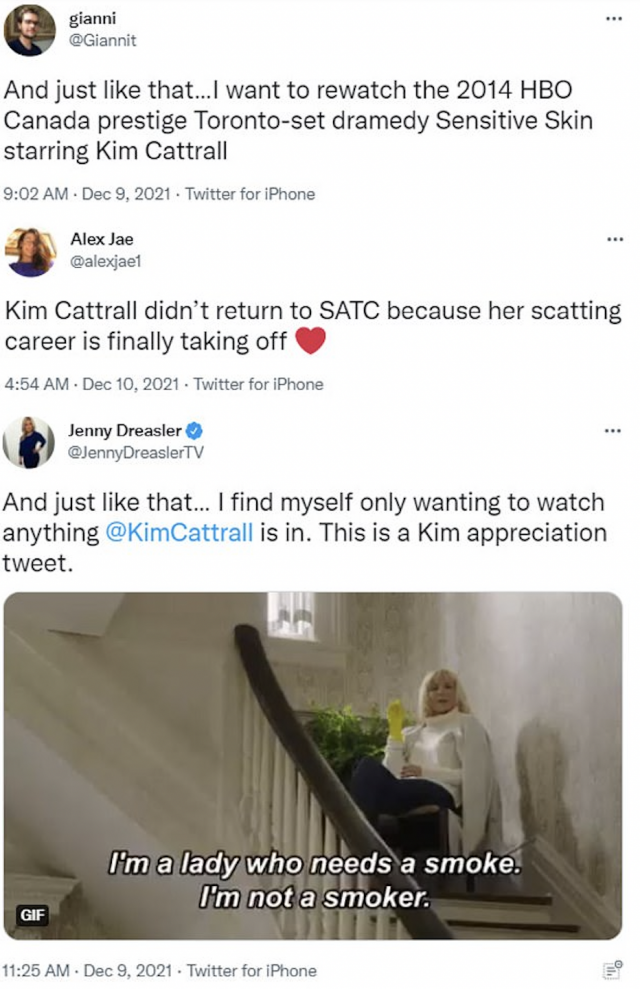Click Twitter for iPhone under gianni's tweet
640x989 pixels.
tap(250, 194)
